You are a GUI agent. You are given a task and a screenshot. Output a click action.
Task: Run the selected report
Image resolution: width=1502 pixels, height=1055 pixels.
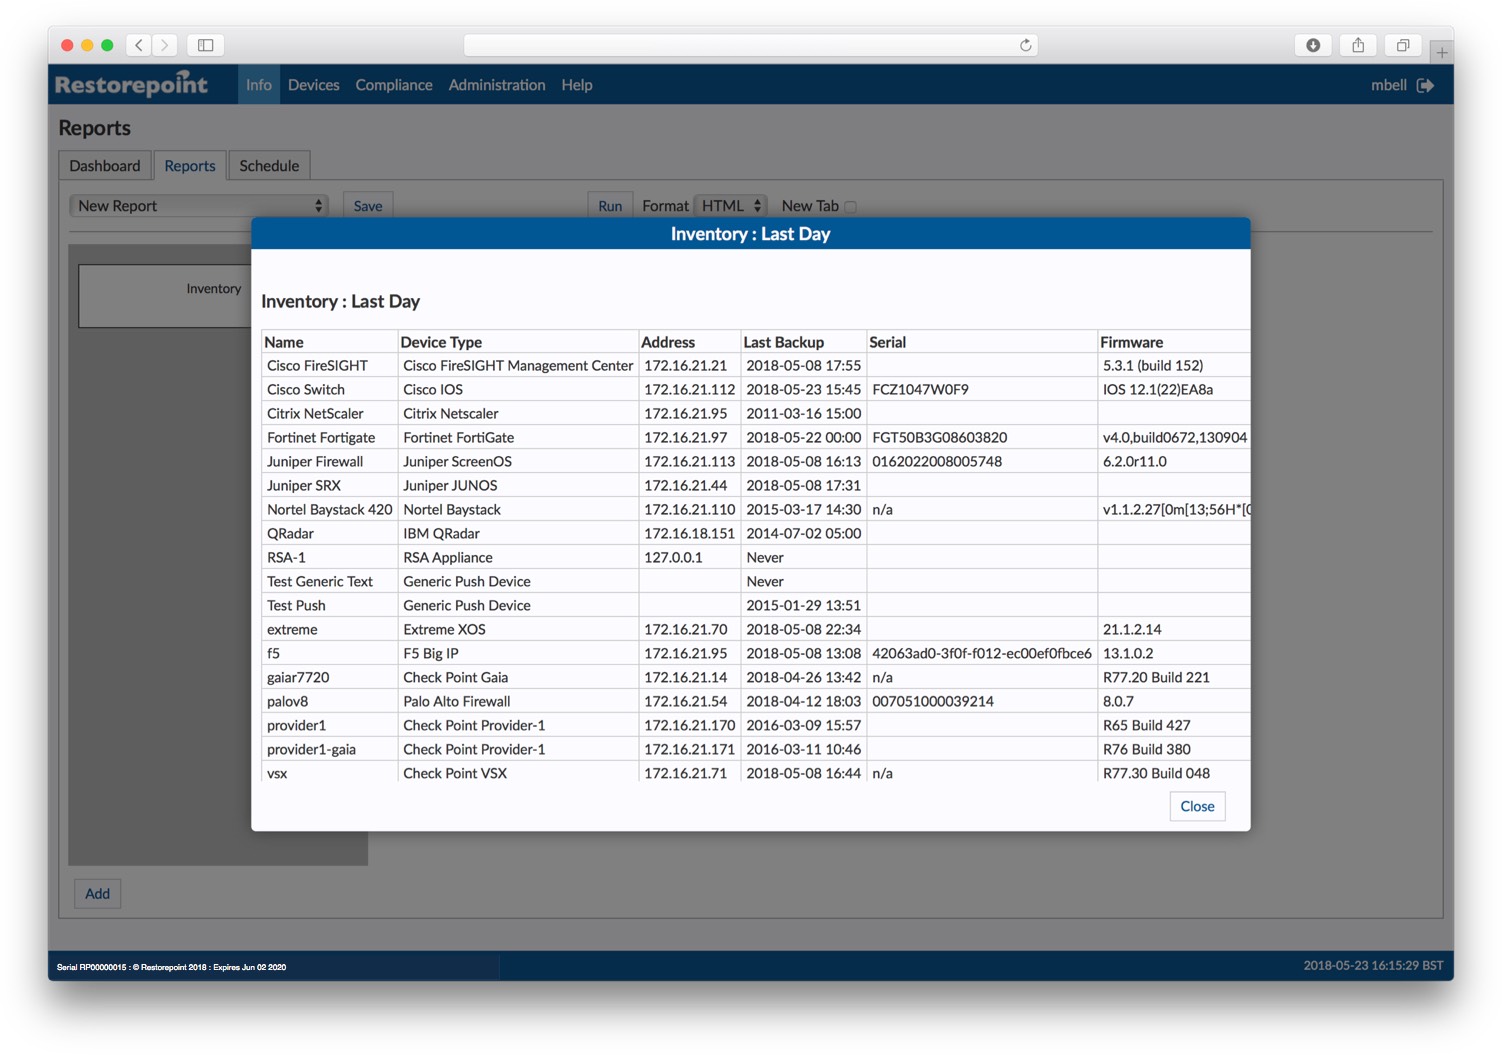(610, 205)
